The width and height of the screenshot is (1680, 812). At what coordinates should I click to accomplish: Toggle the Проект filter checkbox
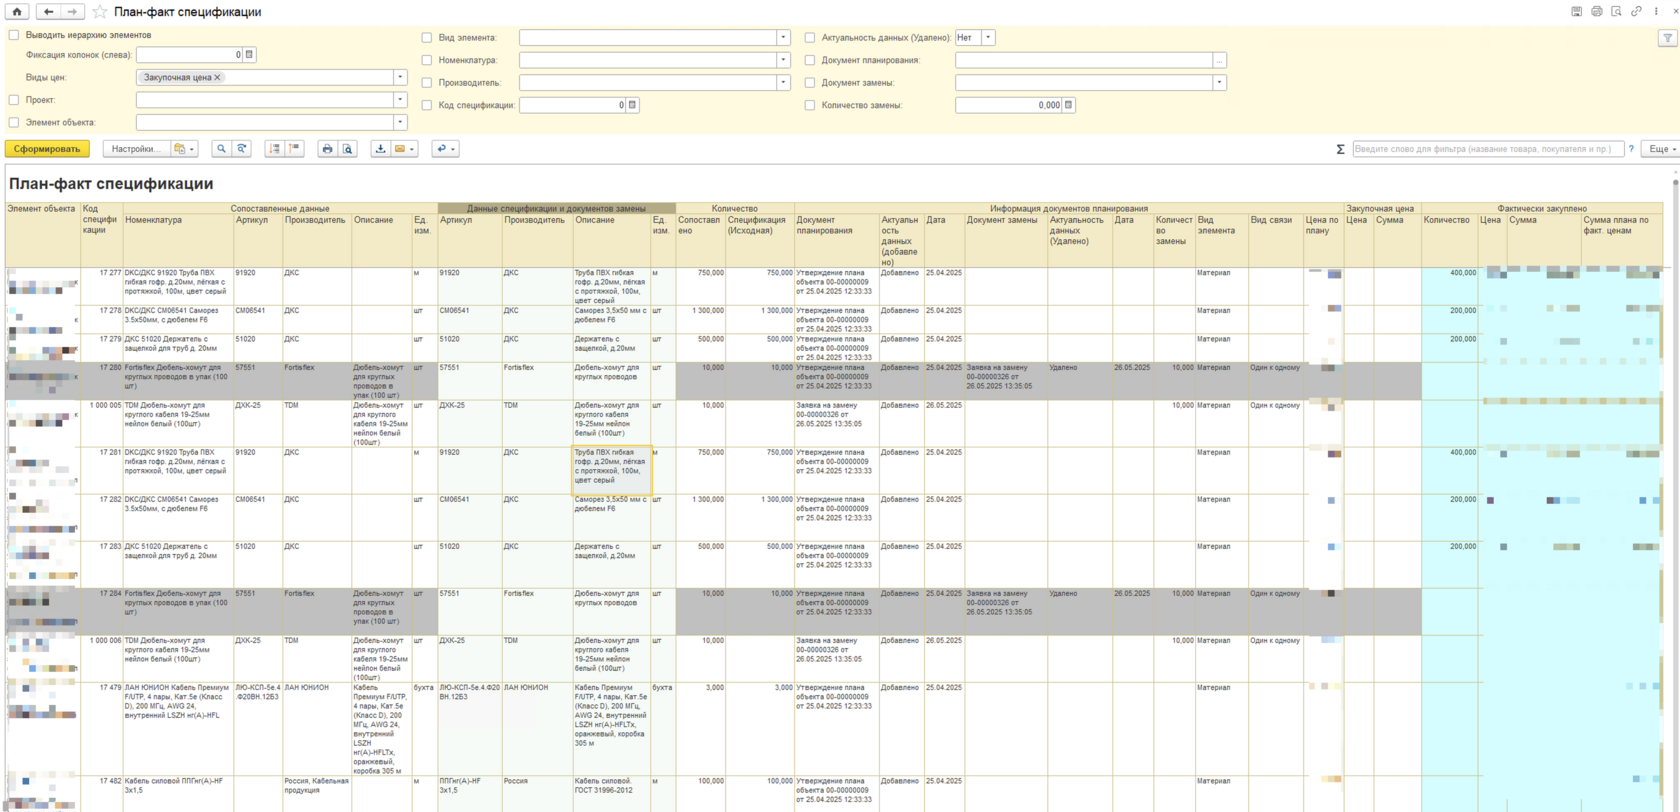click(14, 100)
